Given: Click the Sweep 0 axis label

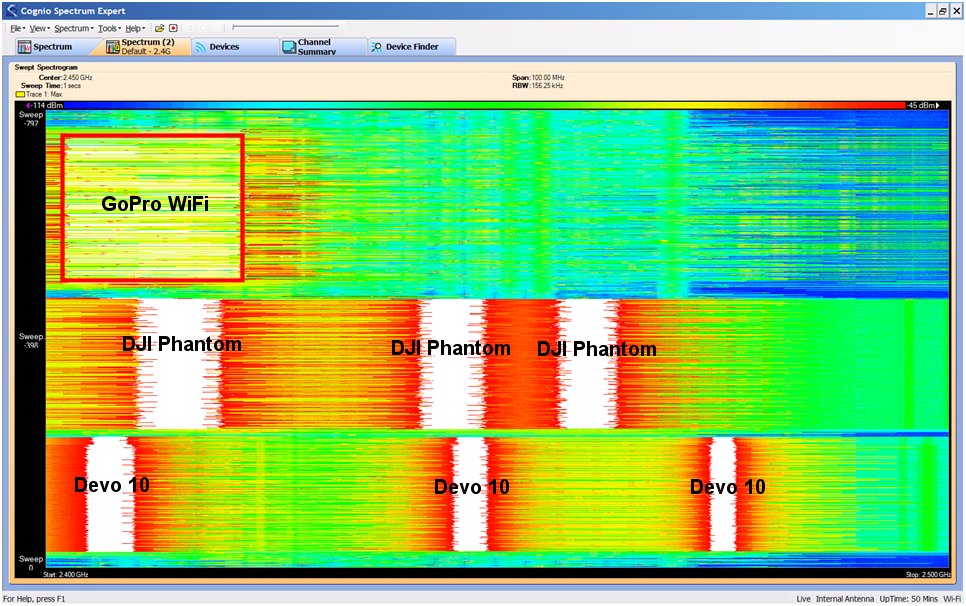Looking at the screenshot, I should [x=31, y=562].
